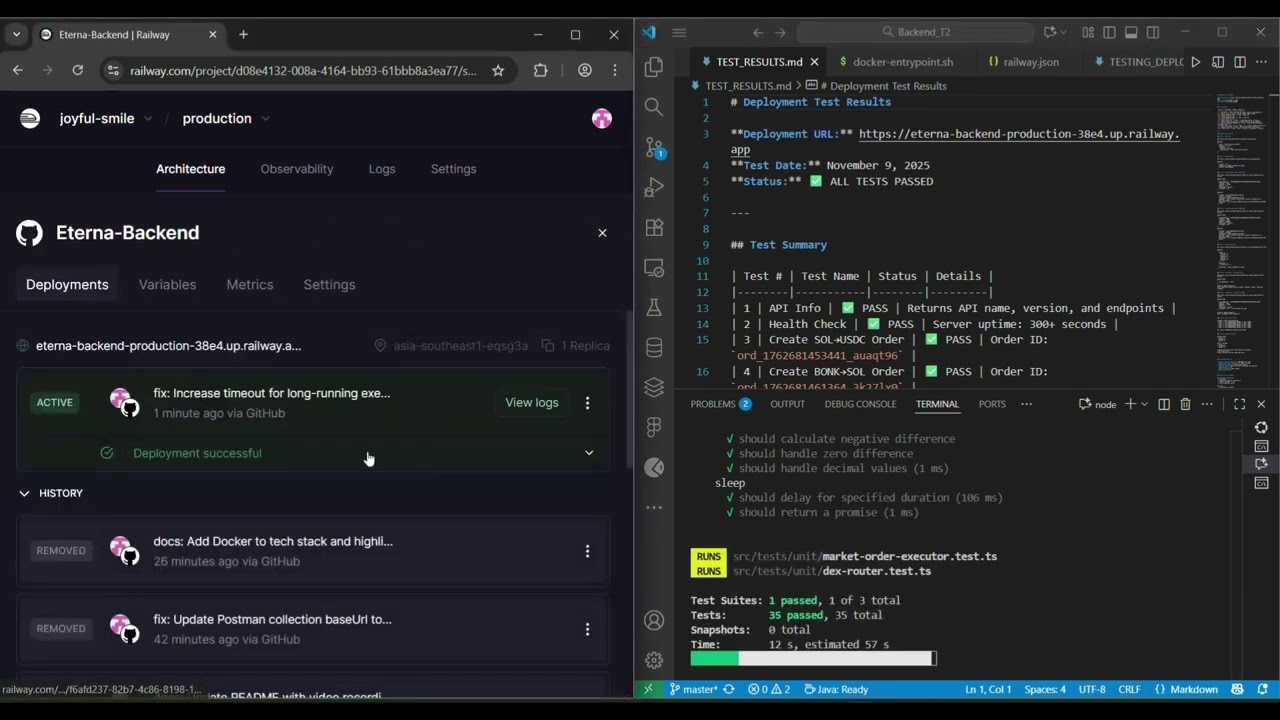Click VS Code editor minimap
Screen dimensions: 1280x720
1243,240
